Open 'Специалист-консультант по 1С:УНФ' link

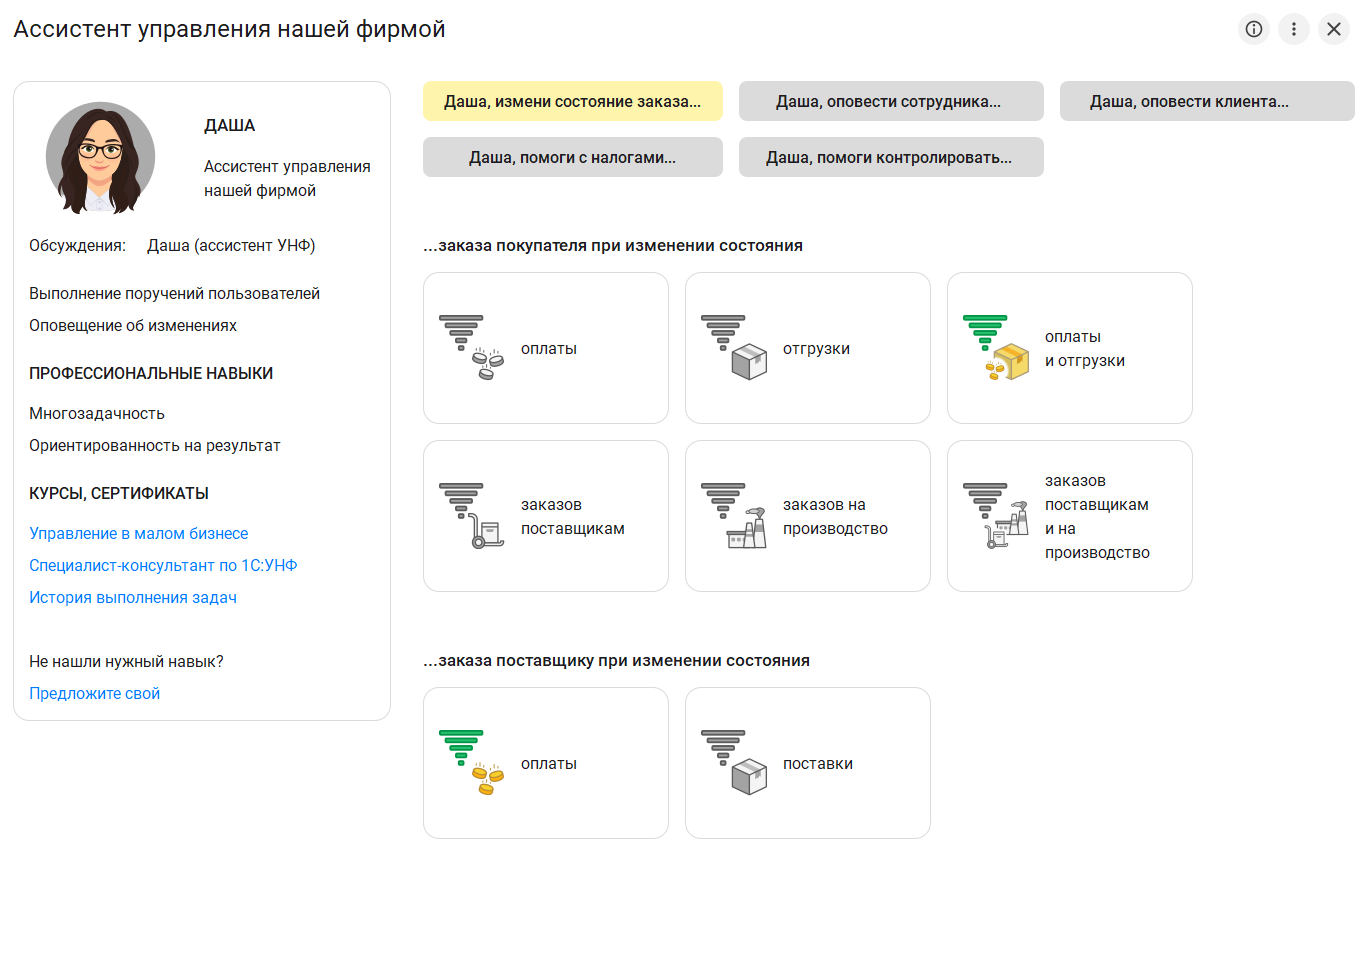click(x=163, y=565)
